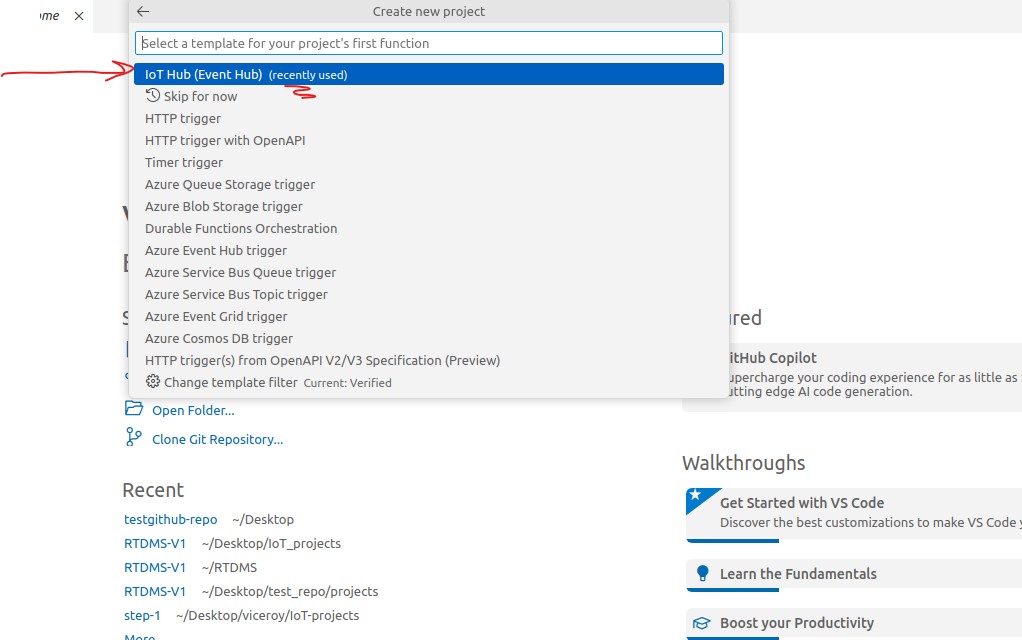Choose Azure Service Bus Queue trigger
The height and width of the screenshot is (640, 1022).
coord(429,272)
